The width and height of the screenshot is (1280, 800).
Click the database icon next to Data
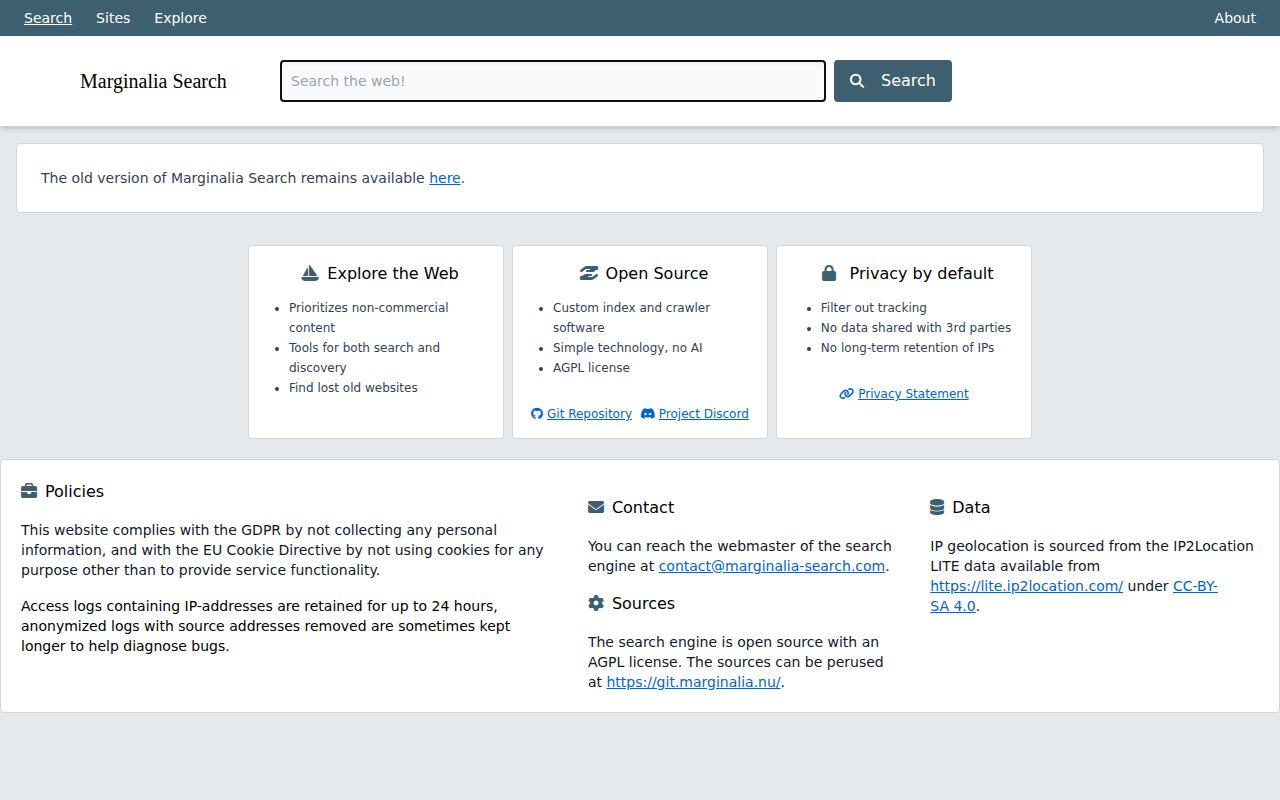click(x=937, y=507)
